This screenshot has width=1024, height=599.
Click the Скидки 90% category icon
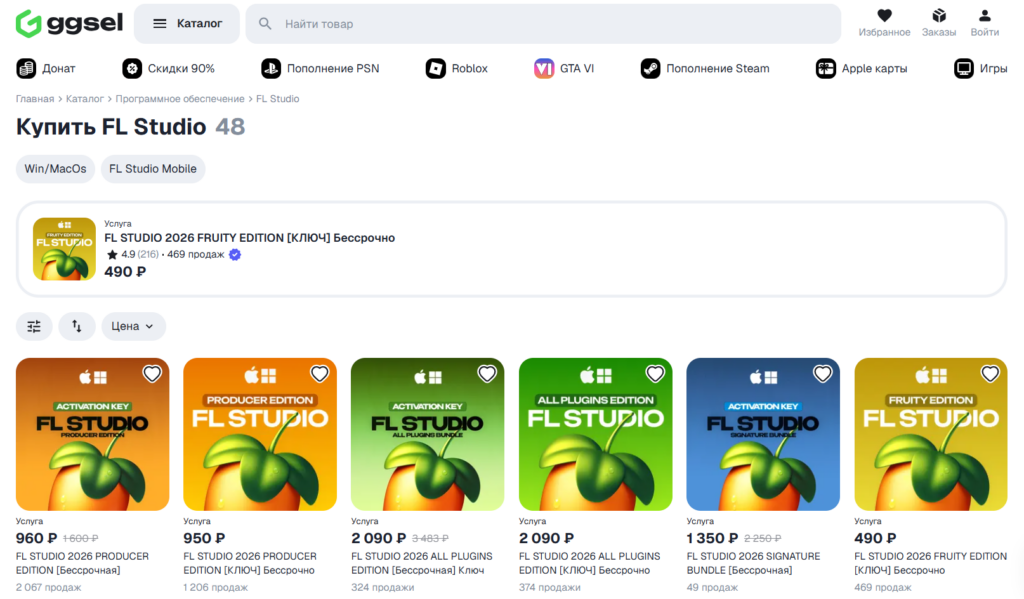click(132, 68)
